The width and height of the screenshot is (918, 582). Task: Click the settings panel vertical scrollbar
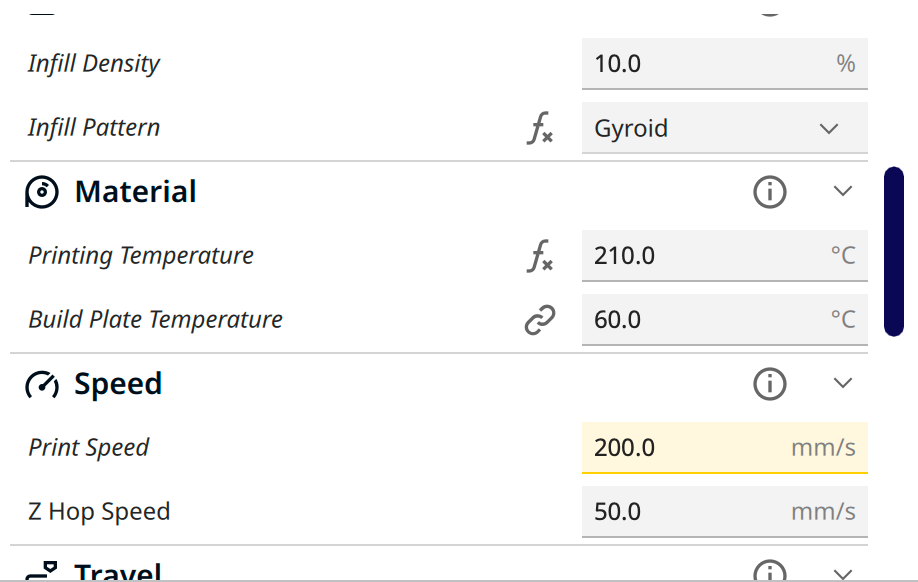pos(894,252)
